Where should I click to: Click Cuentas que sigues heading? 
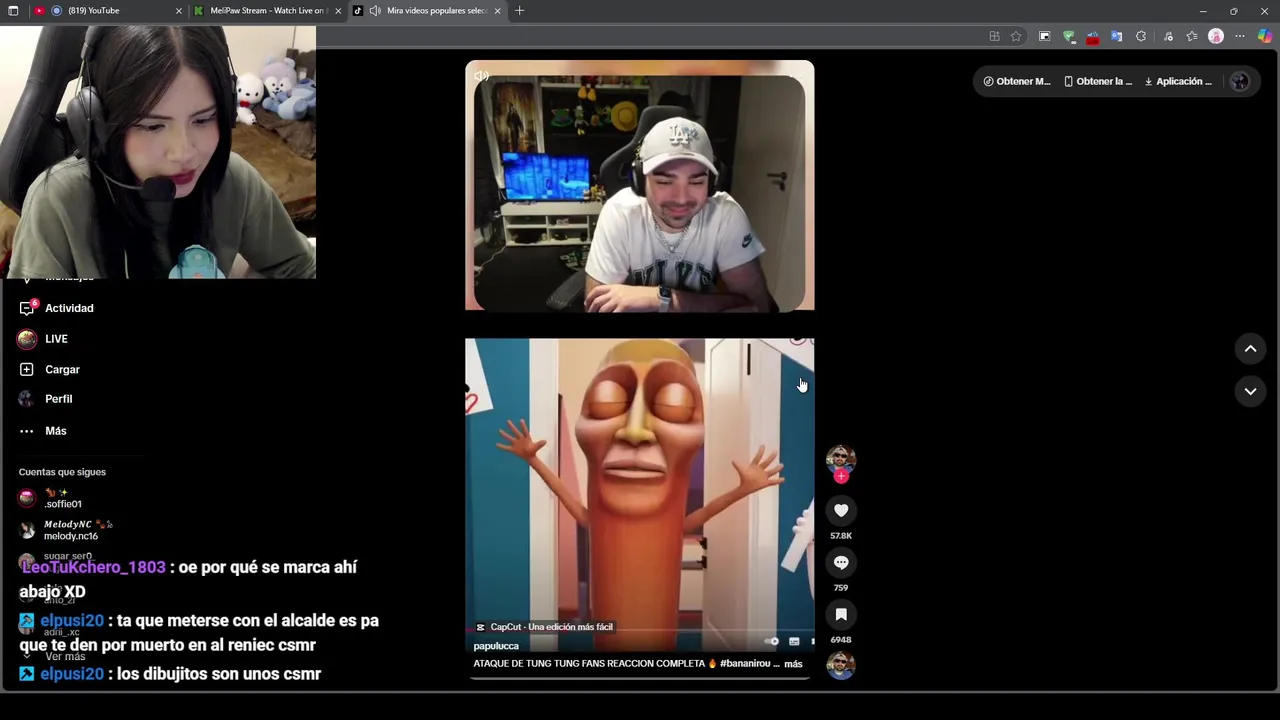pyautogui.click(x=62, y=472)
